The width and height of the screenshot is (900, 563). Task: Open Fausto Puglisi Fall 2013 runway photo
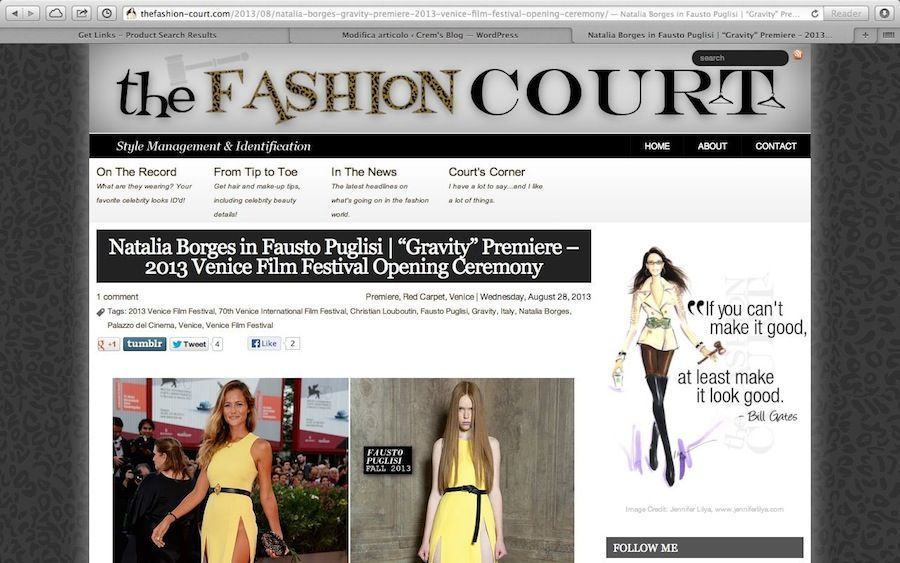(x=462, y=470)
